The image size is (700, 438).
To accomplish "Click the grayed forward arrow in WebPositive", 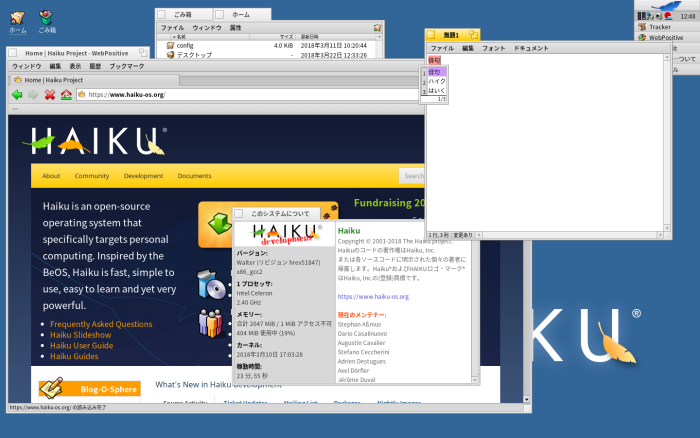I will click(x=33, y=95).
